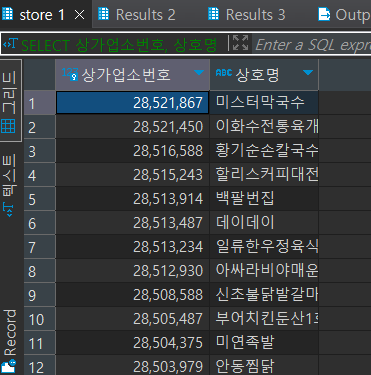The width and height of the screenshot is (371, 375).
Task: Click the Record panel icon
Action: point(9,366)
